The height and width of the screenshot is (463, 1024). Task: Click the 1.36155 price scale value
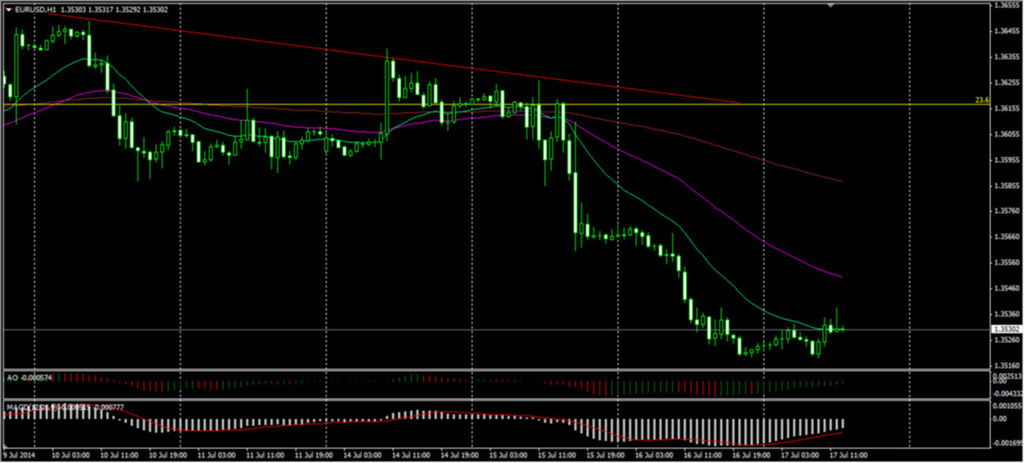pos(1007,108)
